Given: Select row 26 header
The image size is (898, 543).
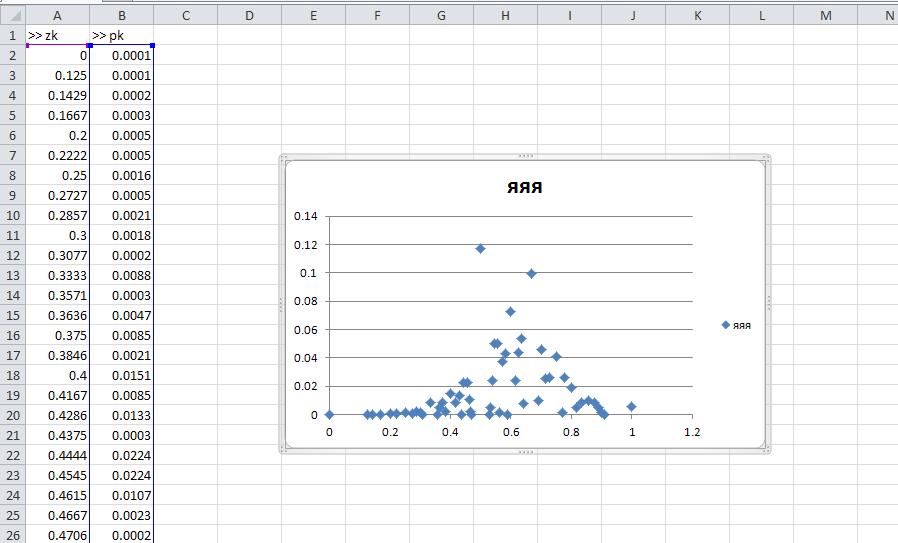Looking at the screenshot, I should click(13, 535).
